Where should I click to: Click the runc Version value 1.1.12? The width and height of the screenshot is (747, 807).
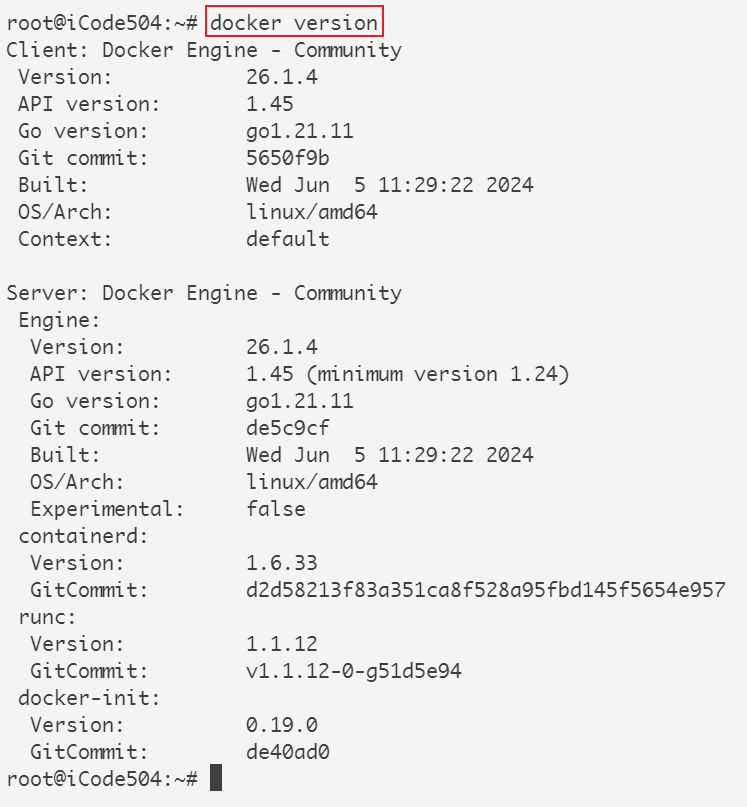[x=282, y=644]
